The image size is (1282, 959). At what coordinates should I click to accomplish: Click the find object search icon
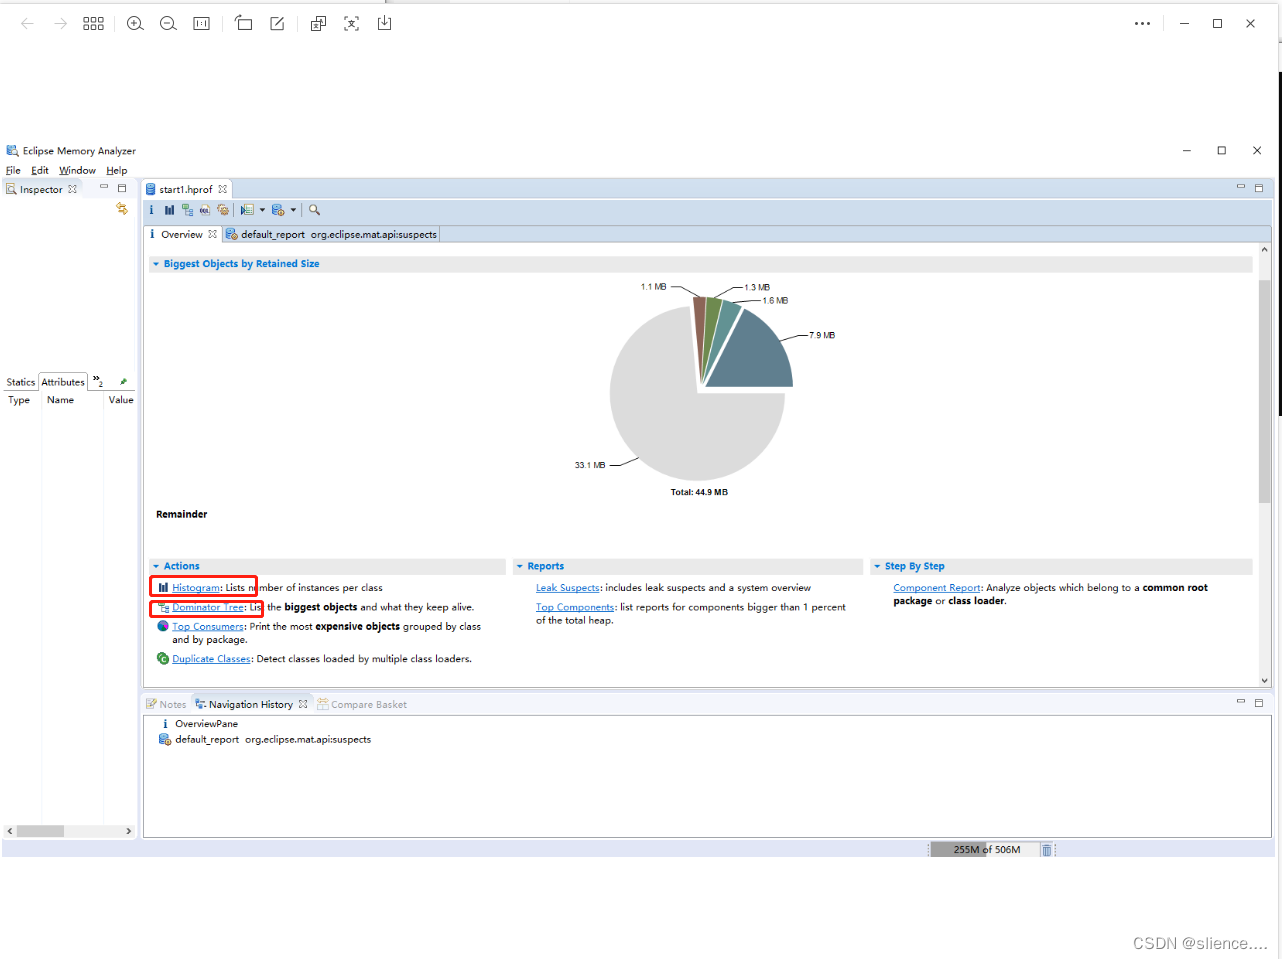coord(314,210)
